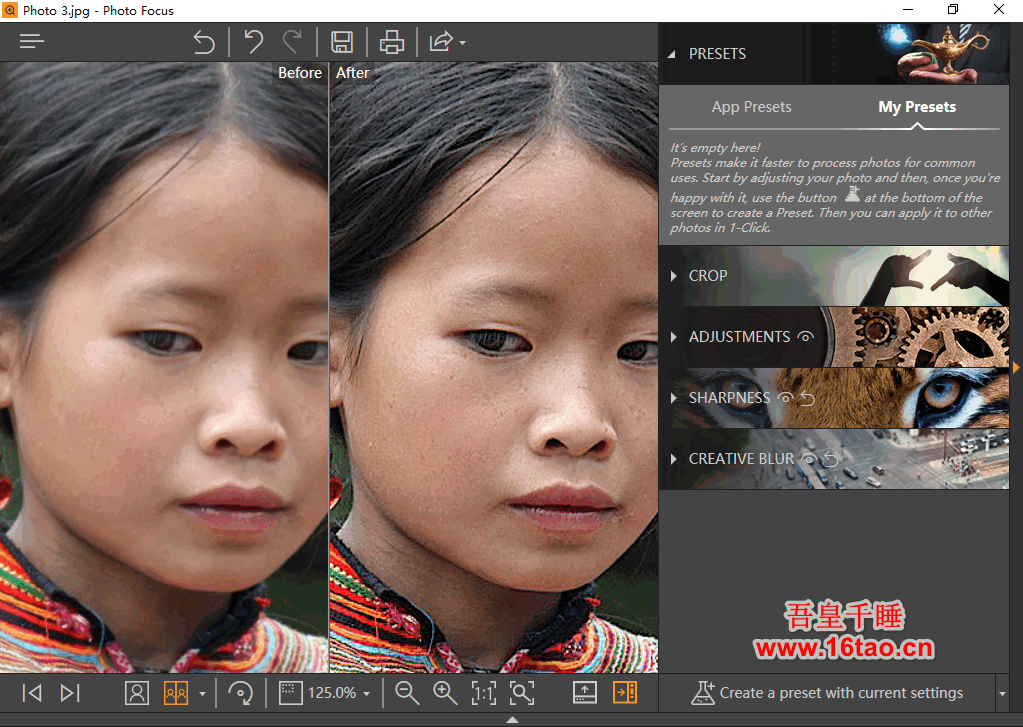Select the My Presets tab
Image resolution: width=1023 pixels, height=727 pixels.
point(917,107)
